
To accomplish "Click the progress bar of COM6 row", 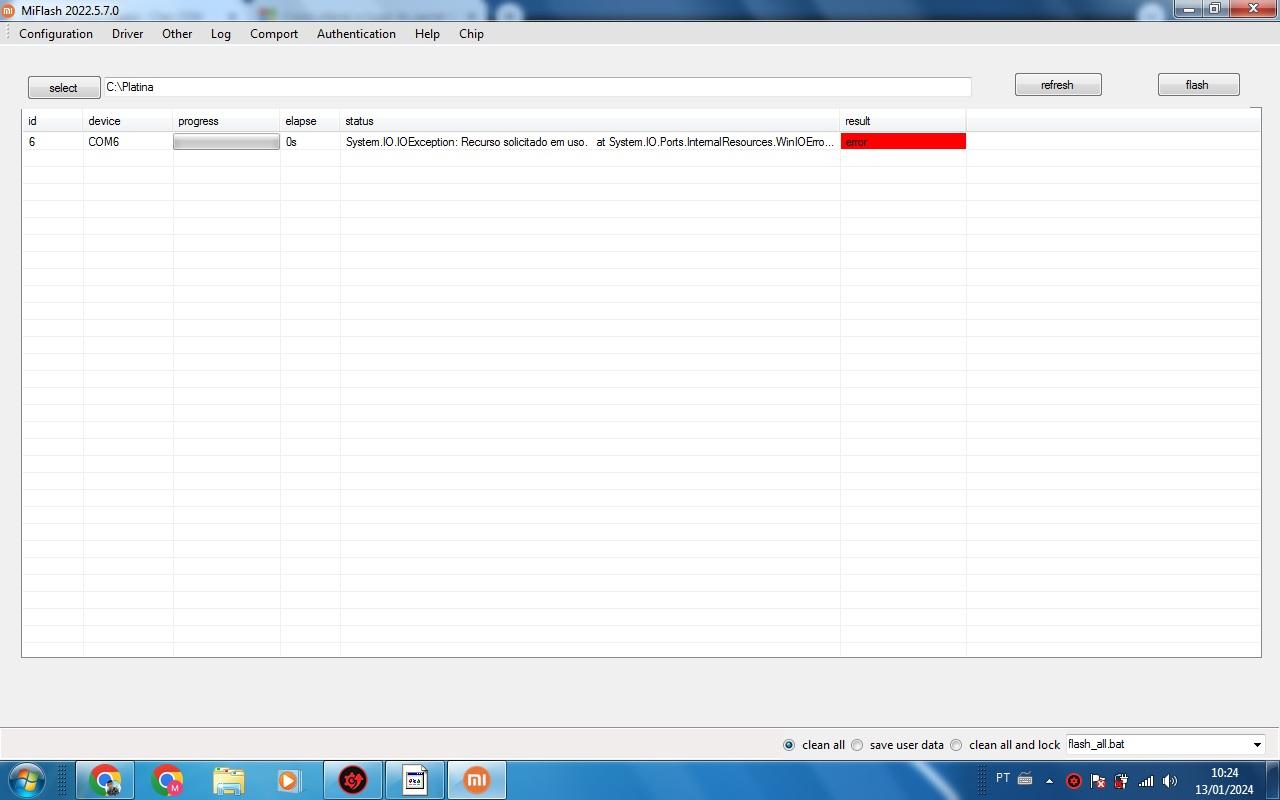I will (227, 142).
